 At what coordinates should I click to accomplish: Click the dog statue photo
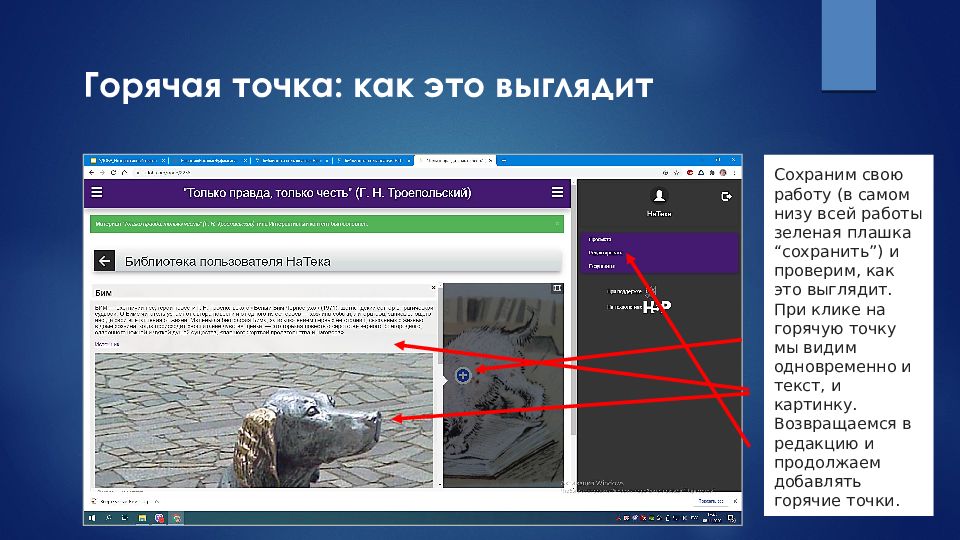264,420
